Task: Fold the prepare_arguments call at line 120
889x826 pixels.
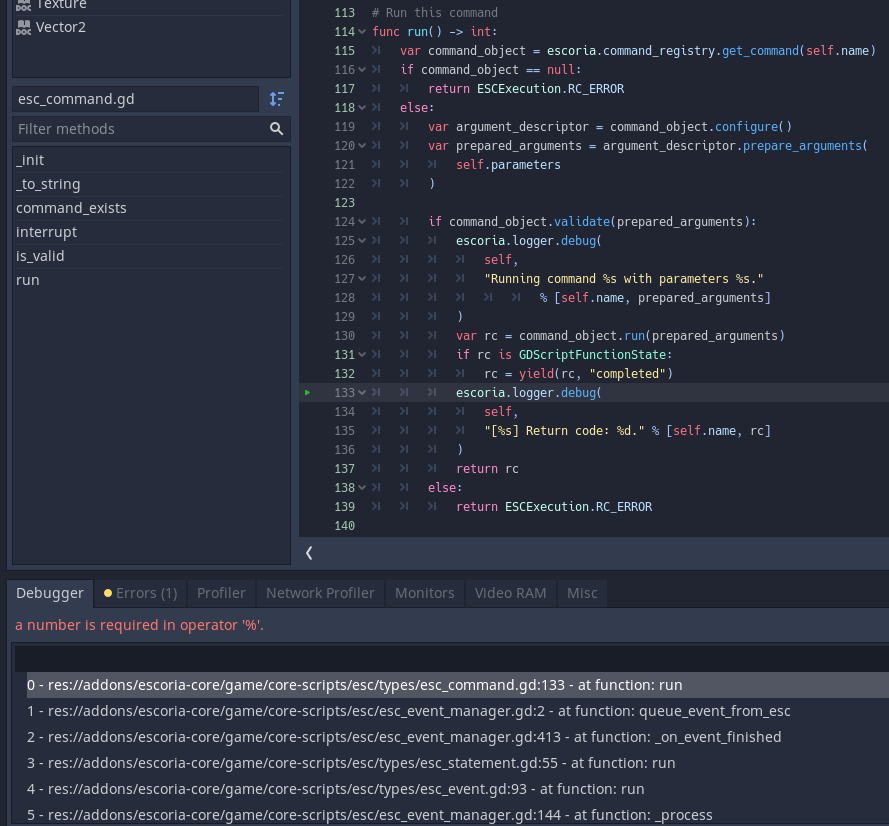Action: click(x=362, y=146)
